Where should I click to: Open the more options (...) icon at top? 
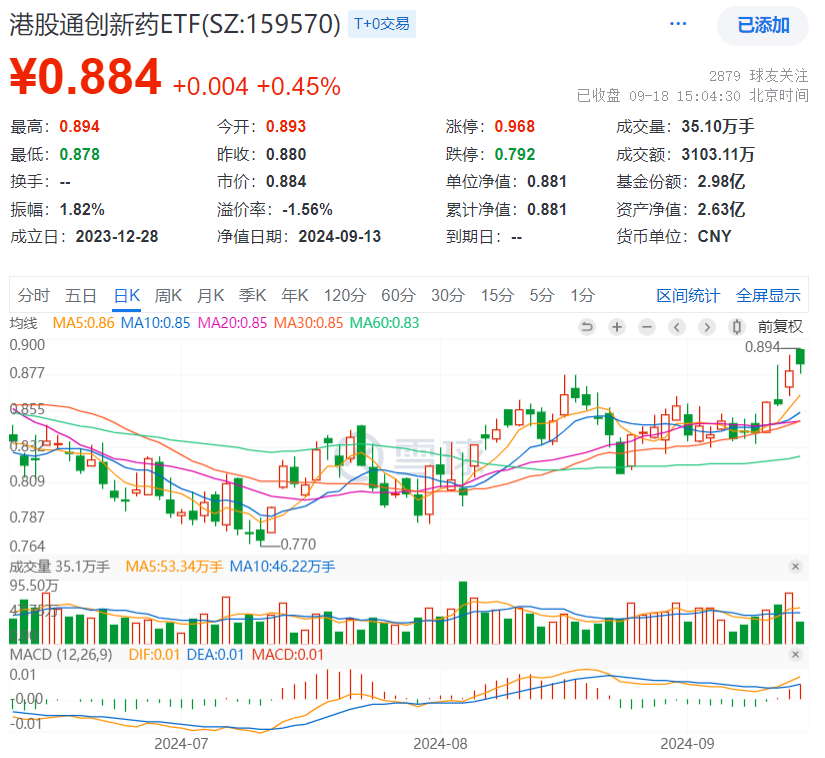click(678, 23)
